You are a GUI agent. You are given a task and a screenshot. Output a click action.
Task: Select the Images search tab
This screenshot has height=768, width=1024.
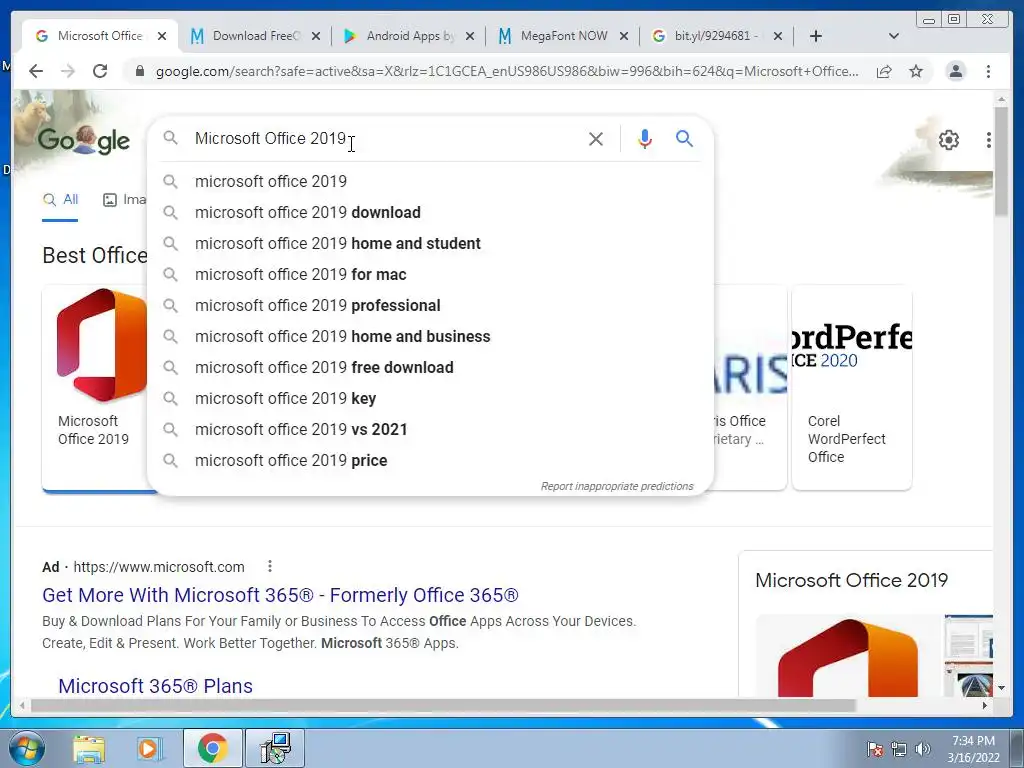[125, 200]
